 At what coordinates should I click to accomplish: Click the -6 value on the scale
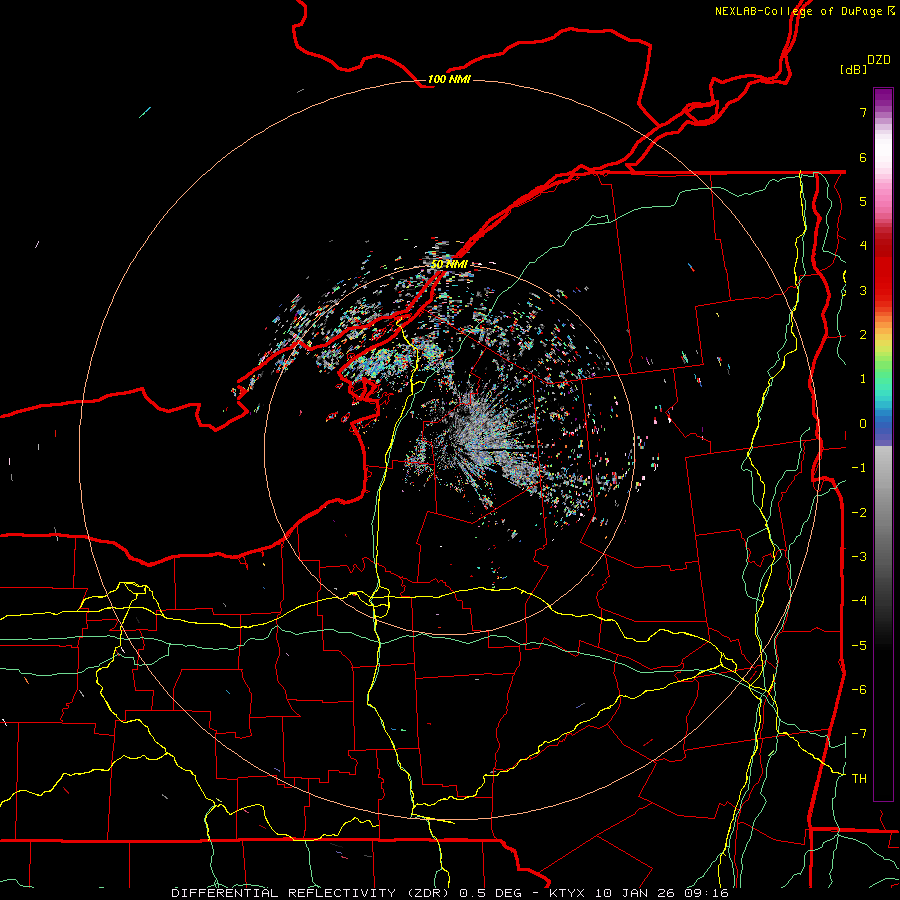(x=859, y=690)
